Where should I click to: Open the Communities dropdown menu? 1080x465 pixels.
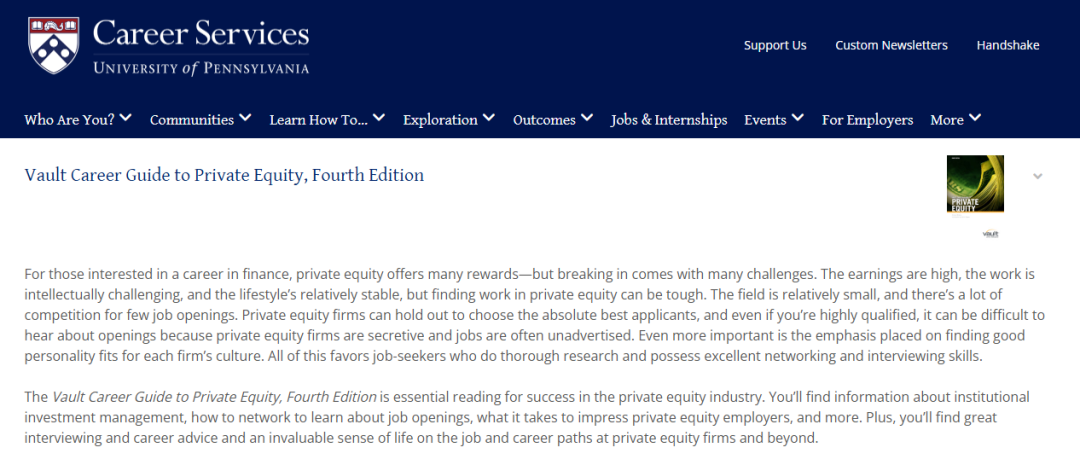(x=200, y=119)
